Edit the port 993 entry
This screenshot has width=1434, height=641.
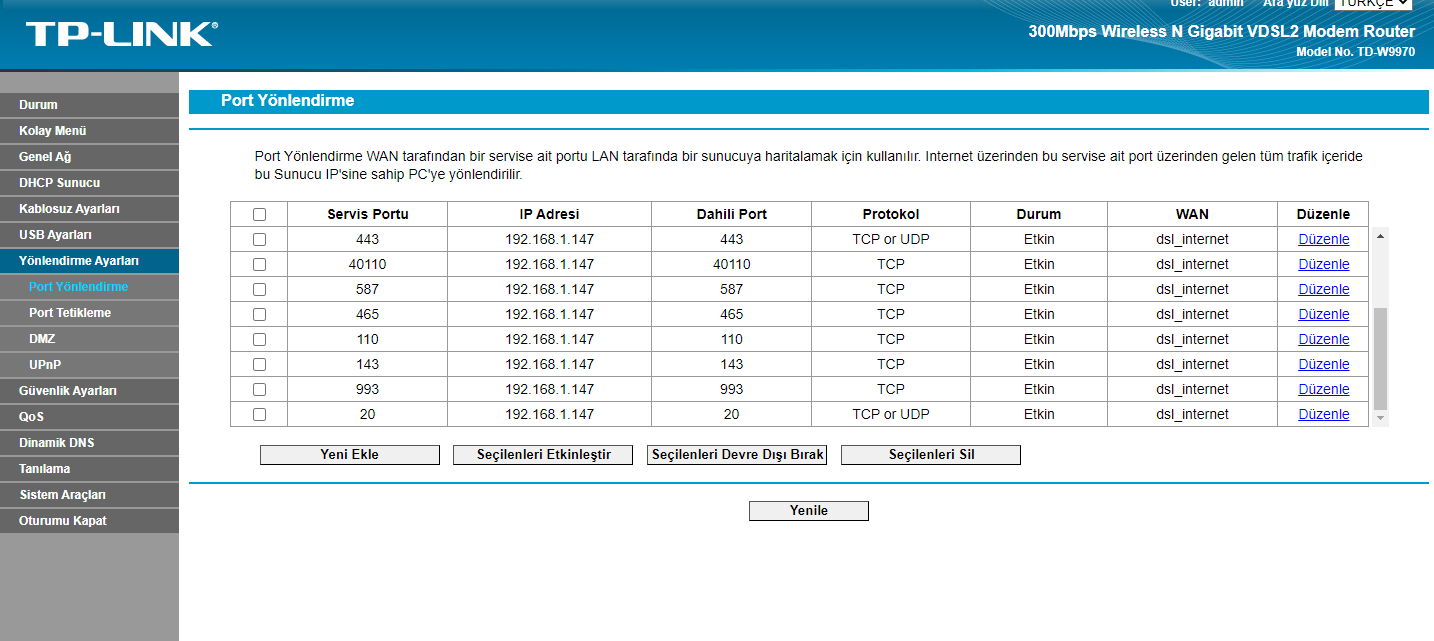tap(1323, 389)
